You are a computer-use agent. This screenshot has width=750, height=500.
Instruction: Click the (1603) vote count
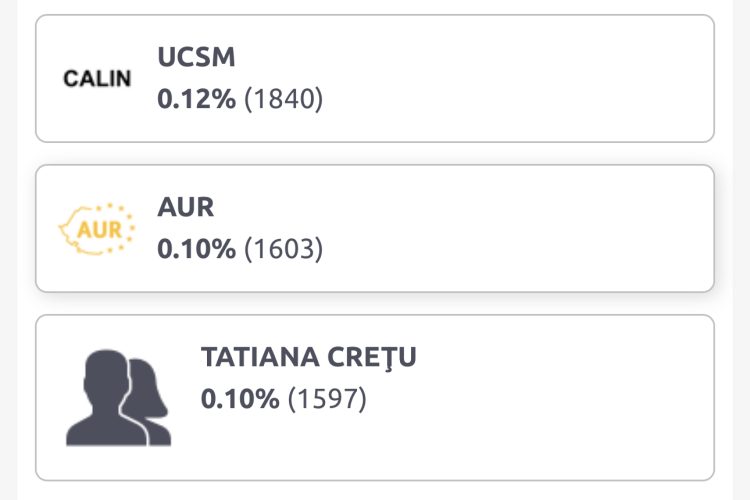pyautogui.click(x=284, y=249)
